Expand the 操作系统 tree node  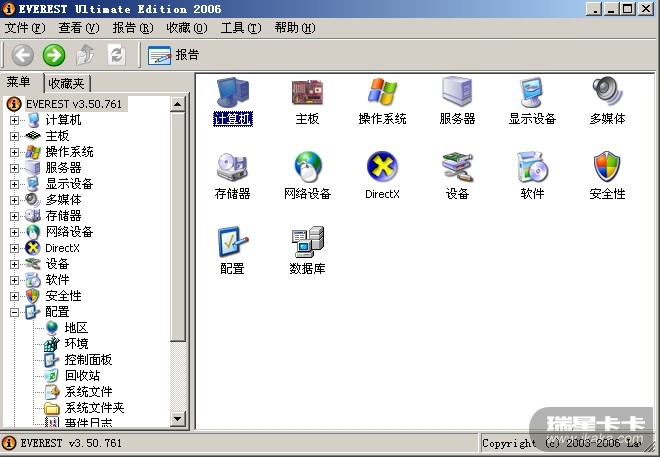tap(14, 152)
